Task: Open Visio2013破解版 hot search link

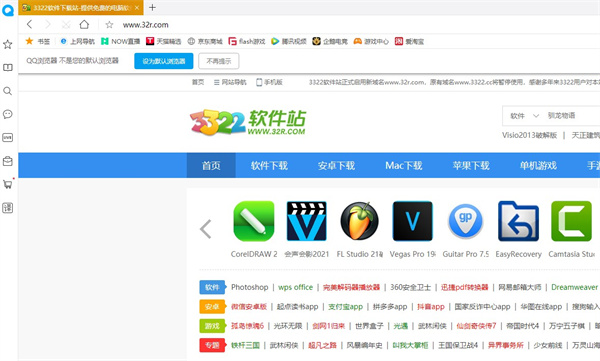Action: (x=530, y=135)
